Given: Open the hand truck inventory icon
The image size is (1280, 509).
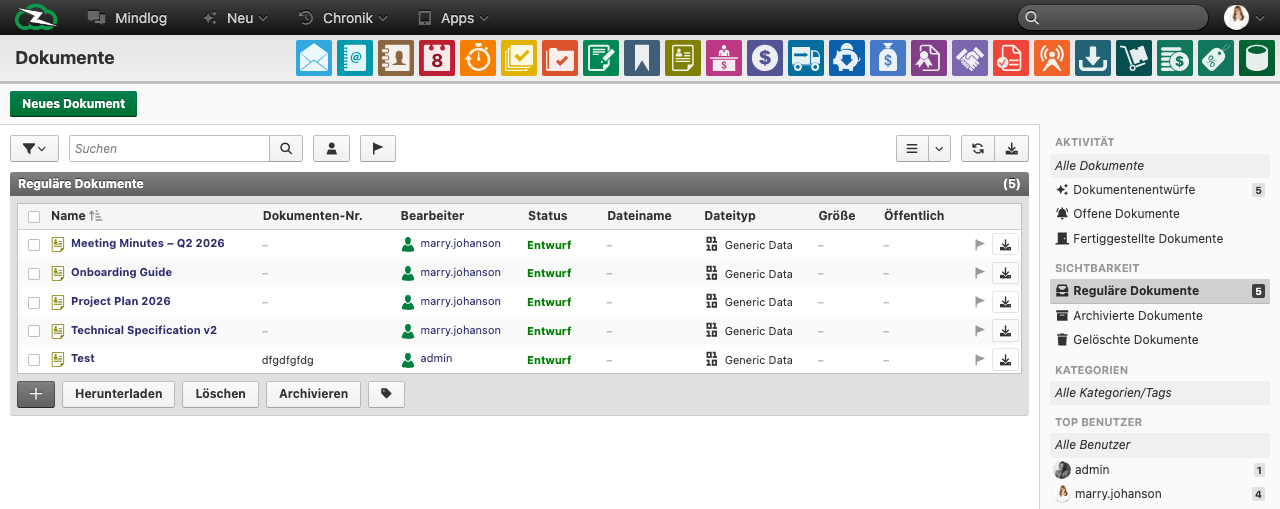Looking at the screenshot, I should pos(1134,58).
